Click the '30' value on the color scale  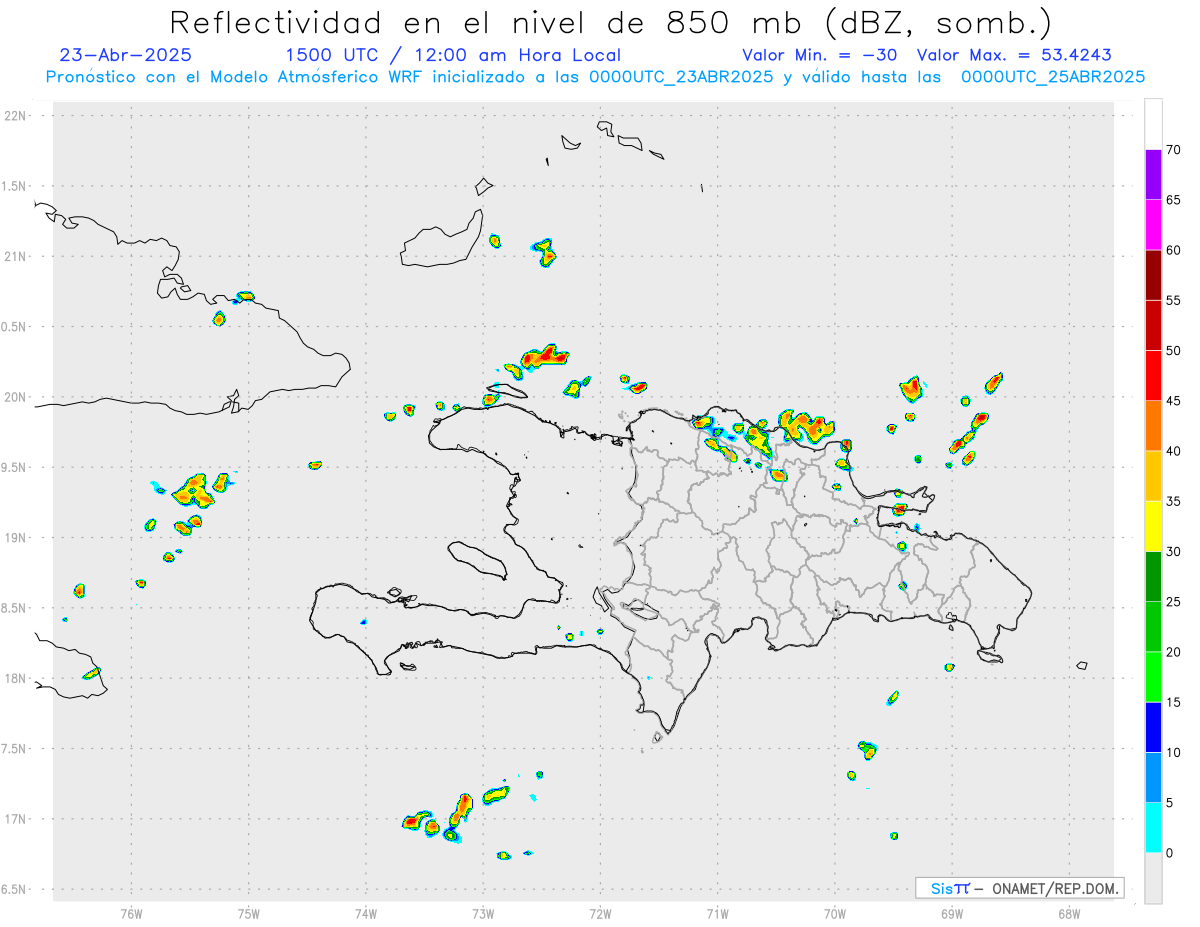click(x=1173, y=552)
